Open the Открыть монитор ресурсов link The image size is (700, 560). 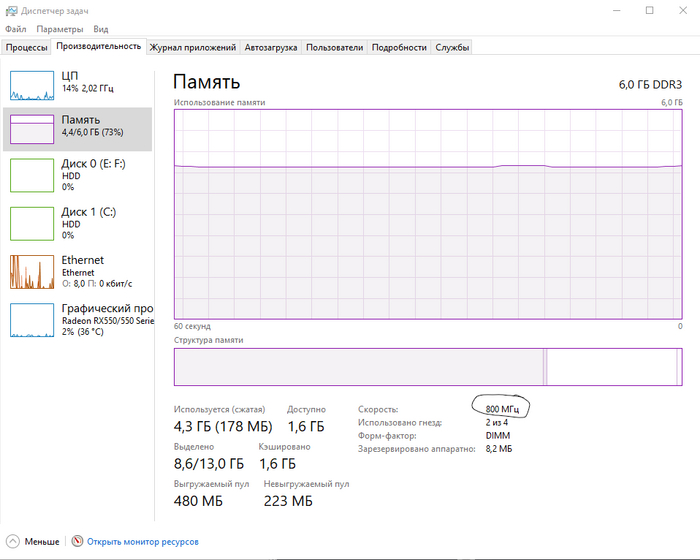pos(143,542)
